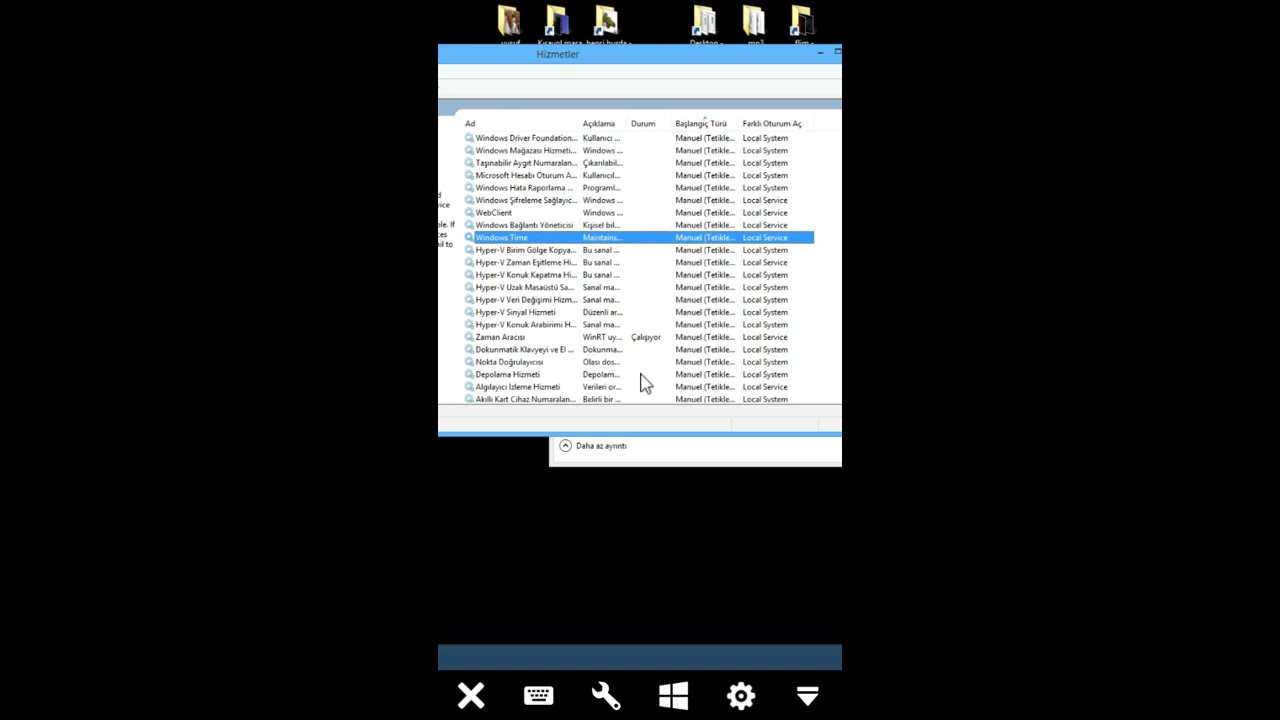This screenshot has height=720, width=1280.
Task: Click gear icon beside Windows Driver Foundation
Action: 469,138
